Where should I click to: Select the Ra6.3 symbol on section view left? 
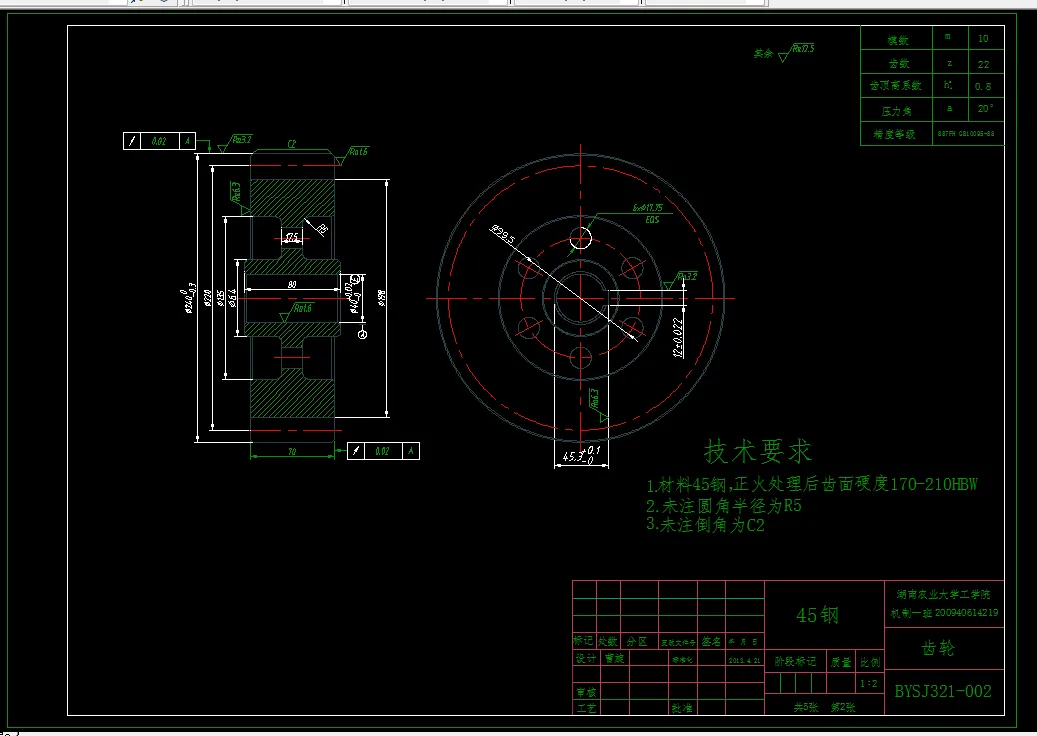(x=239, y=197)
